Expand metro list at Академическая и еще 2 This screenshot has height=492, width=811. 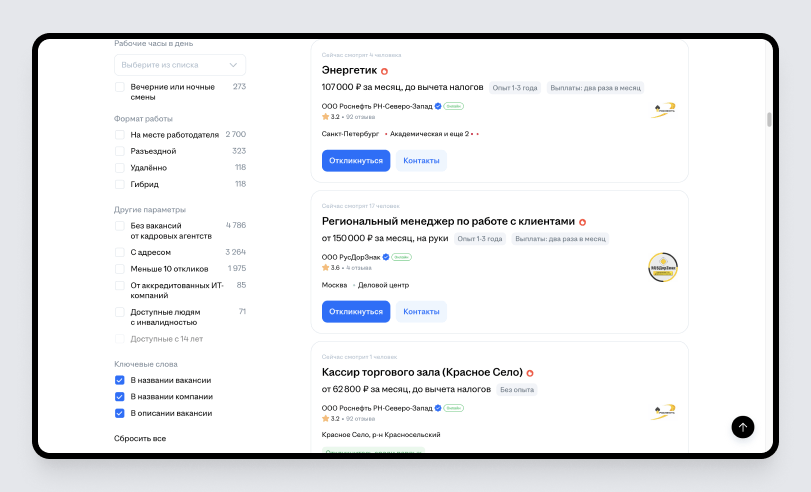430,133
